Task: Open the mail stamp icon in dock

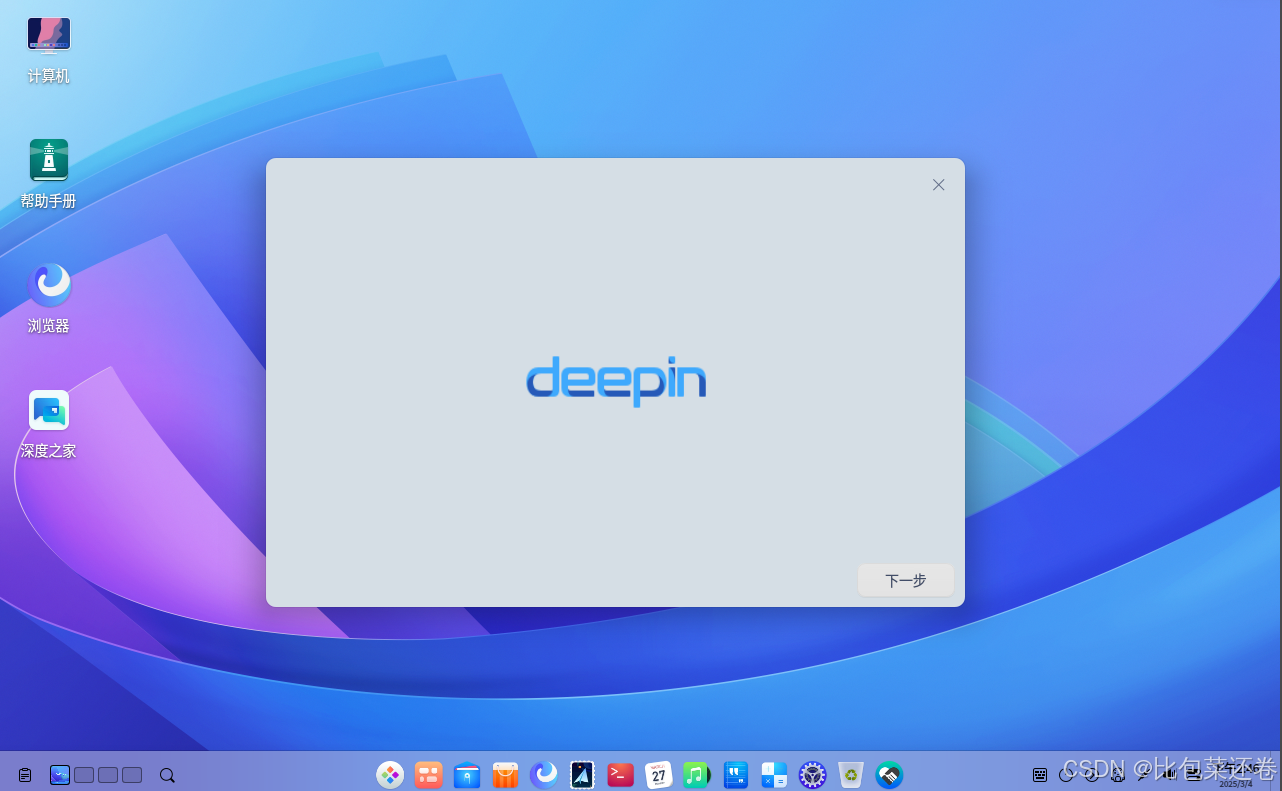Action: click(x=582, y=774)
